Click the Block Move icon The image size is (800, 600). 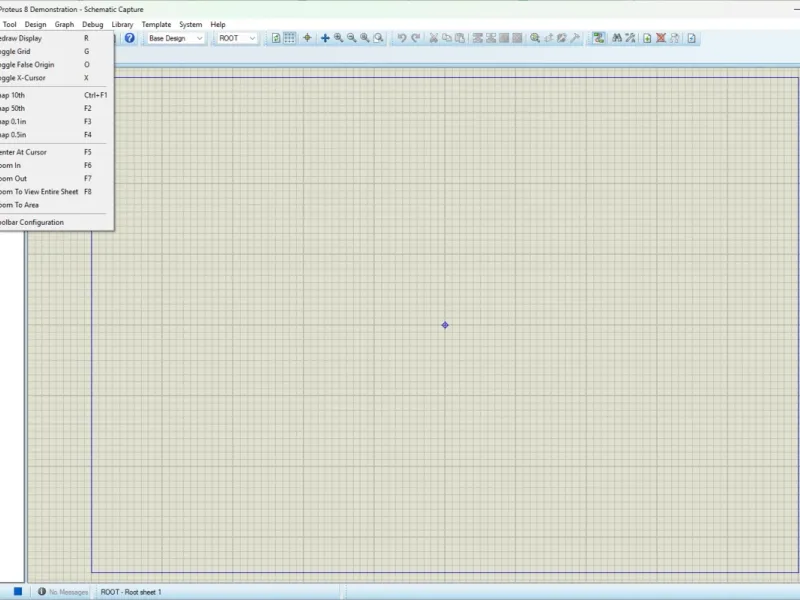point(491,38)
